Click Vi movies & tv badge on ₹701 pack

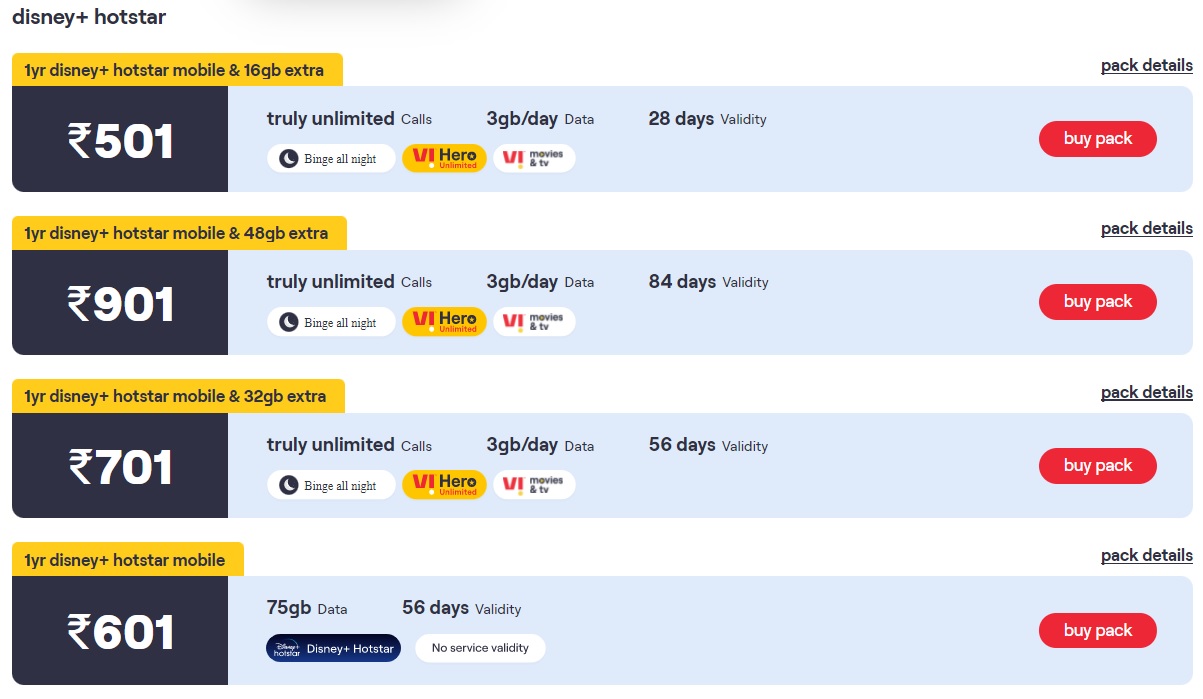(x=534, y=485)
